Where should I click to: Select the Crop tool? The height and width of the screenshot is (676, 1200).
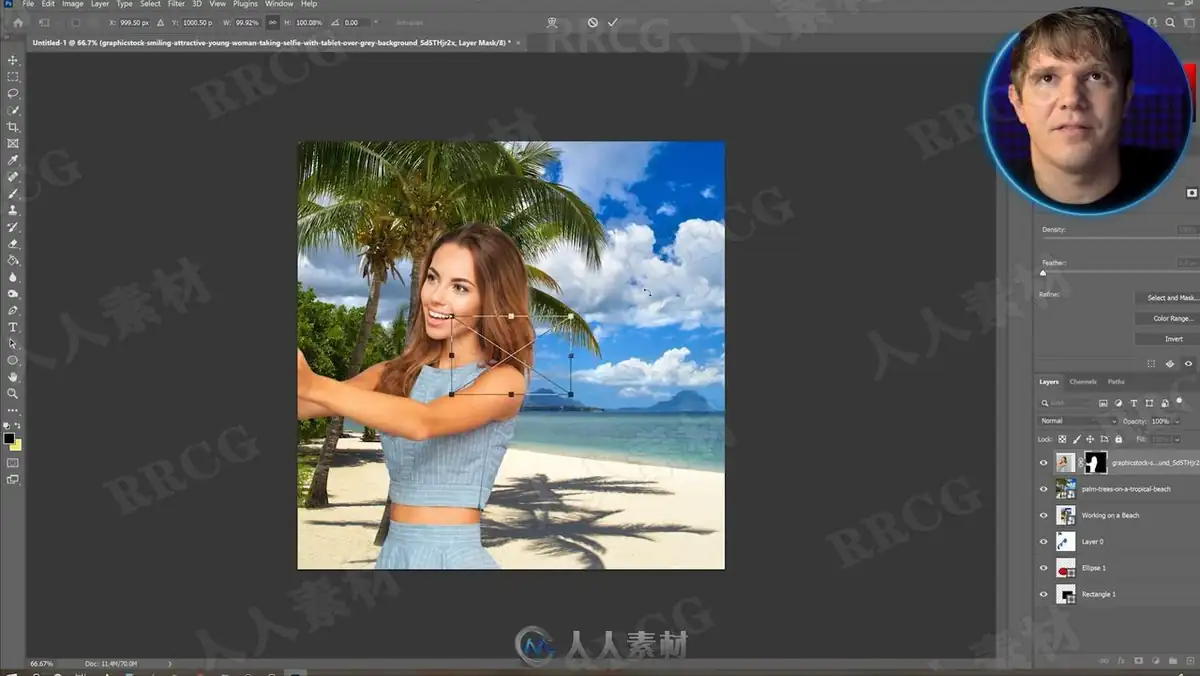13,127
